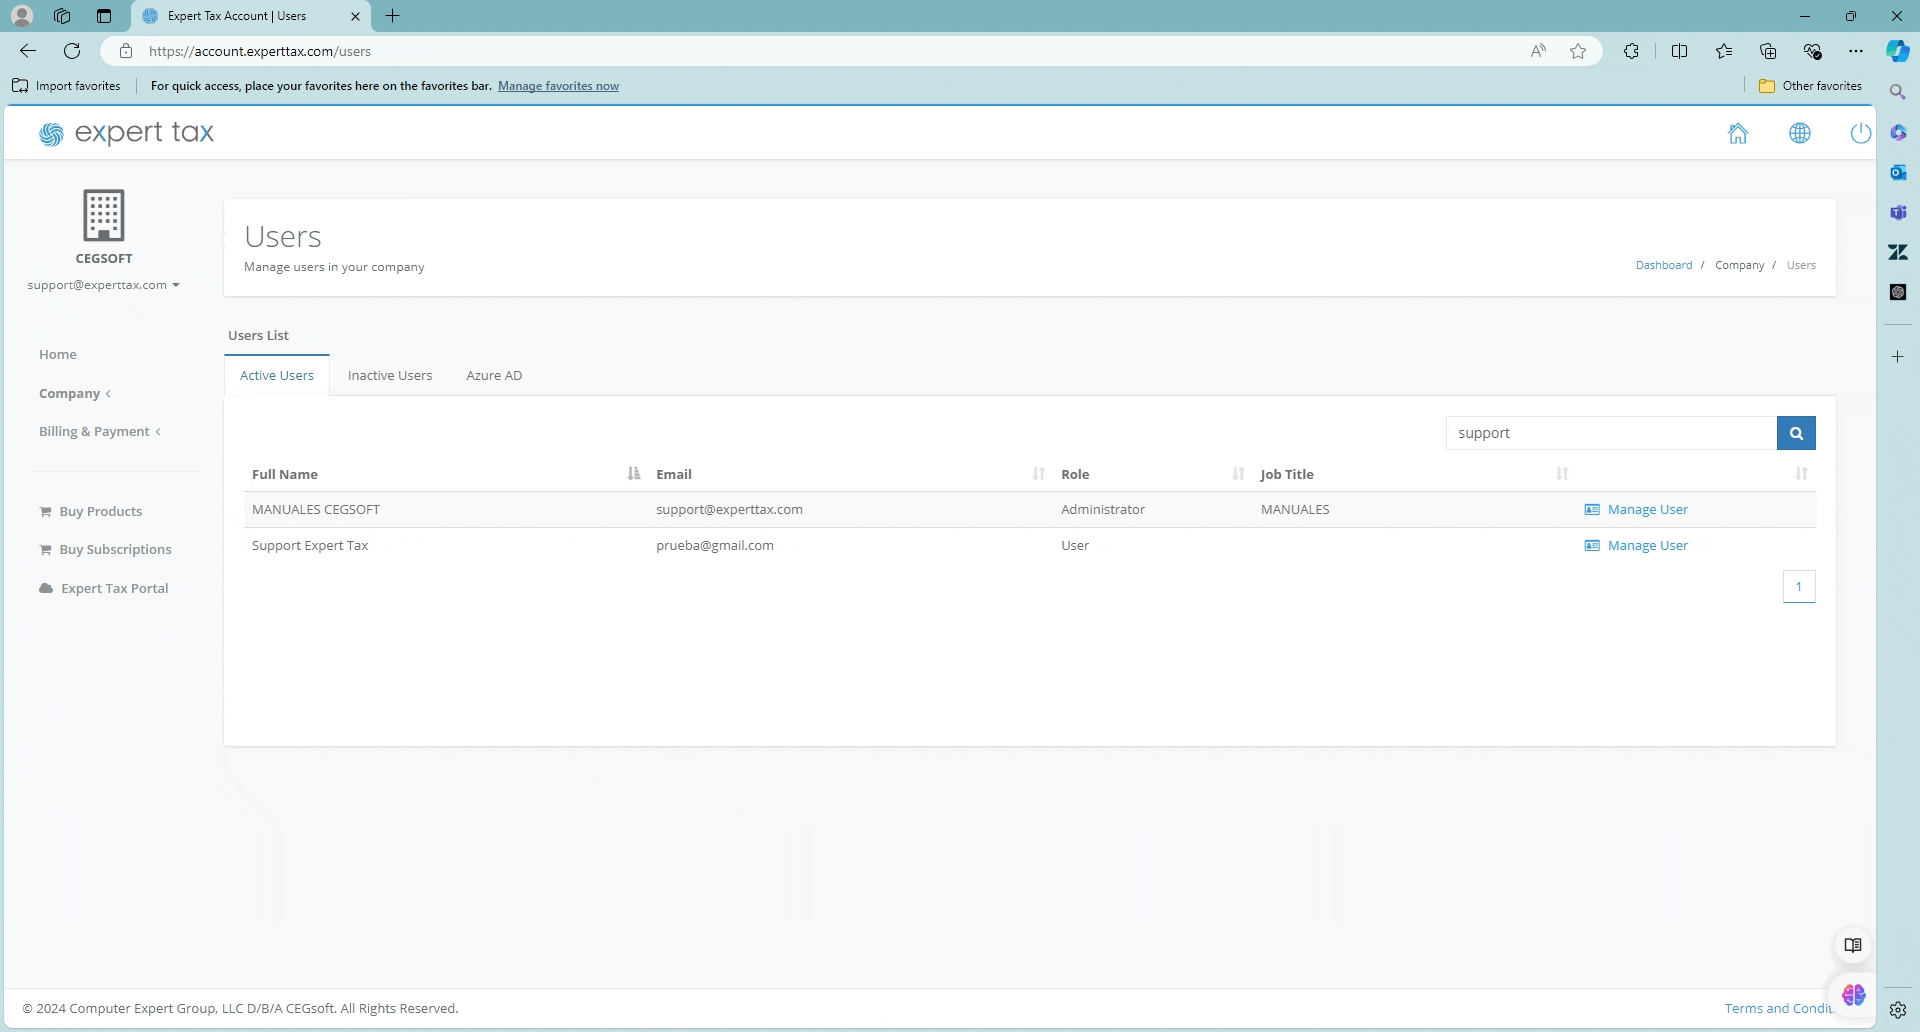Click the CEGSOFT company building icon
Screen dimensions: 1920x1032
[x=104, y=215]
